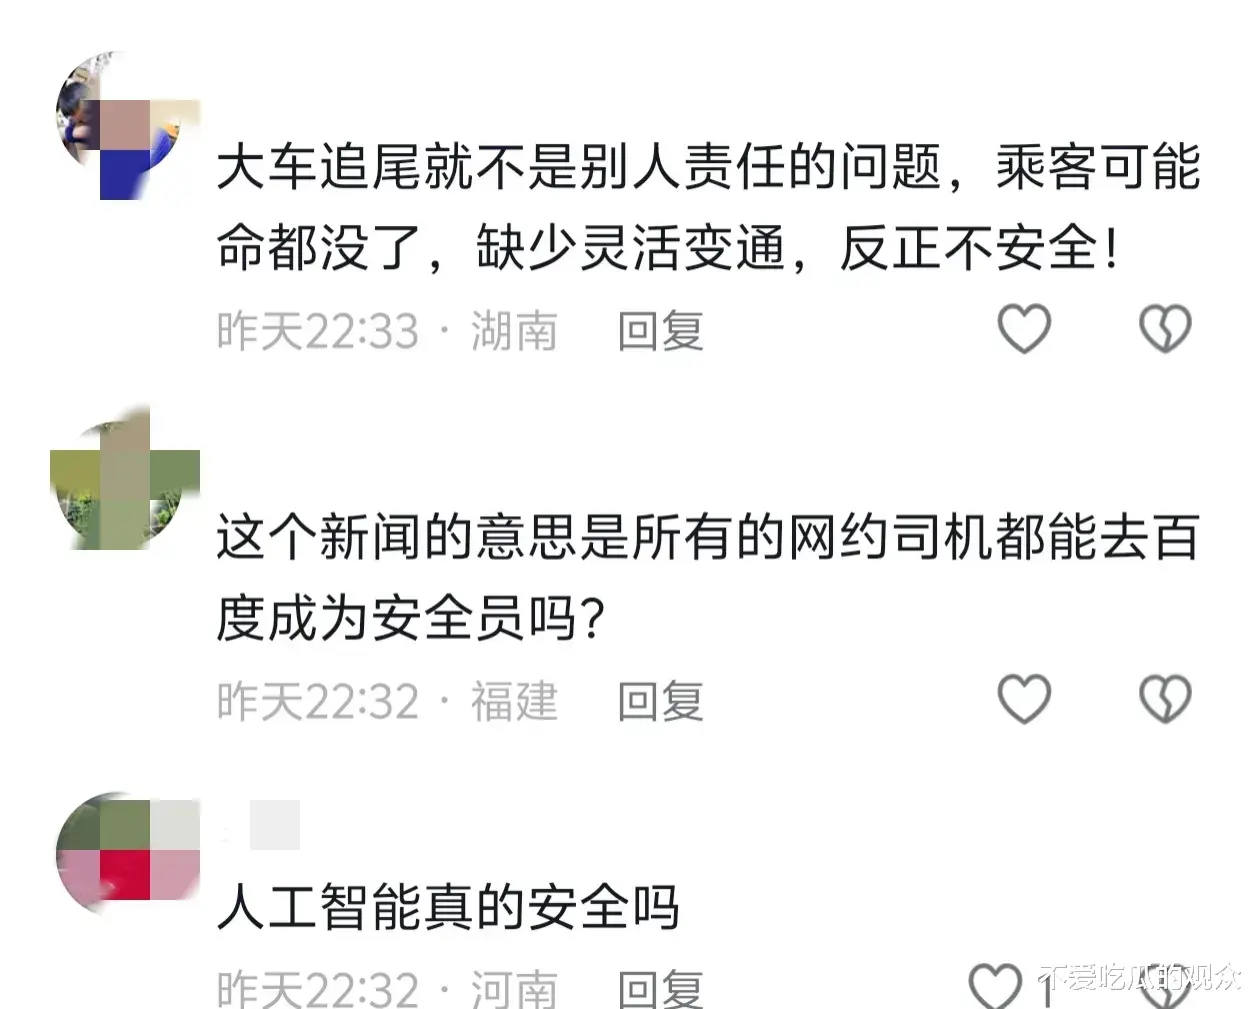Screen dimensions: 1256x1009
Task: Tap the broken heart on the Henan comment
Action: click(1166, 986)
